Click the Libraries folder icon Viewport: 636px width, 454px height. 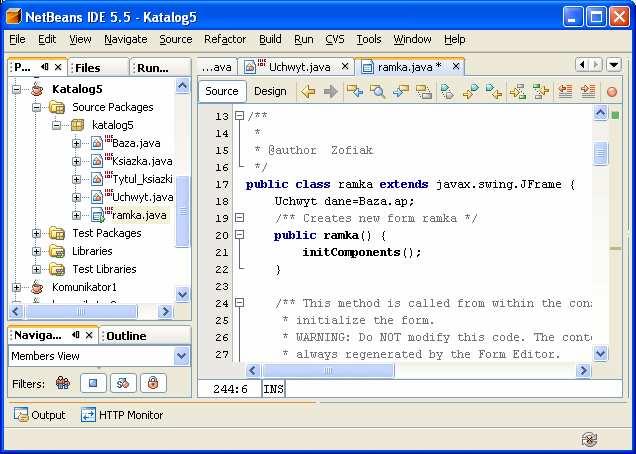tap(57, 251)
